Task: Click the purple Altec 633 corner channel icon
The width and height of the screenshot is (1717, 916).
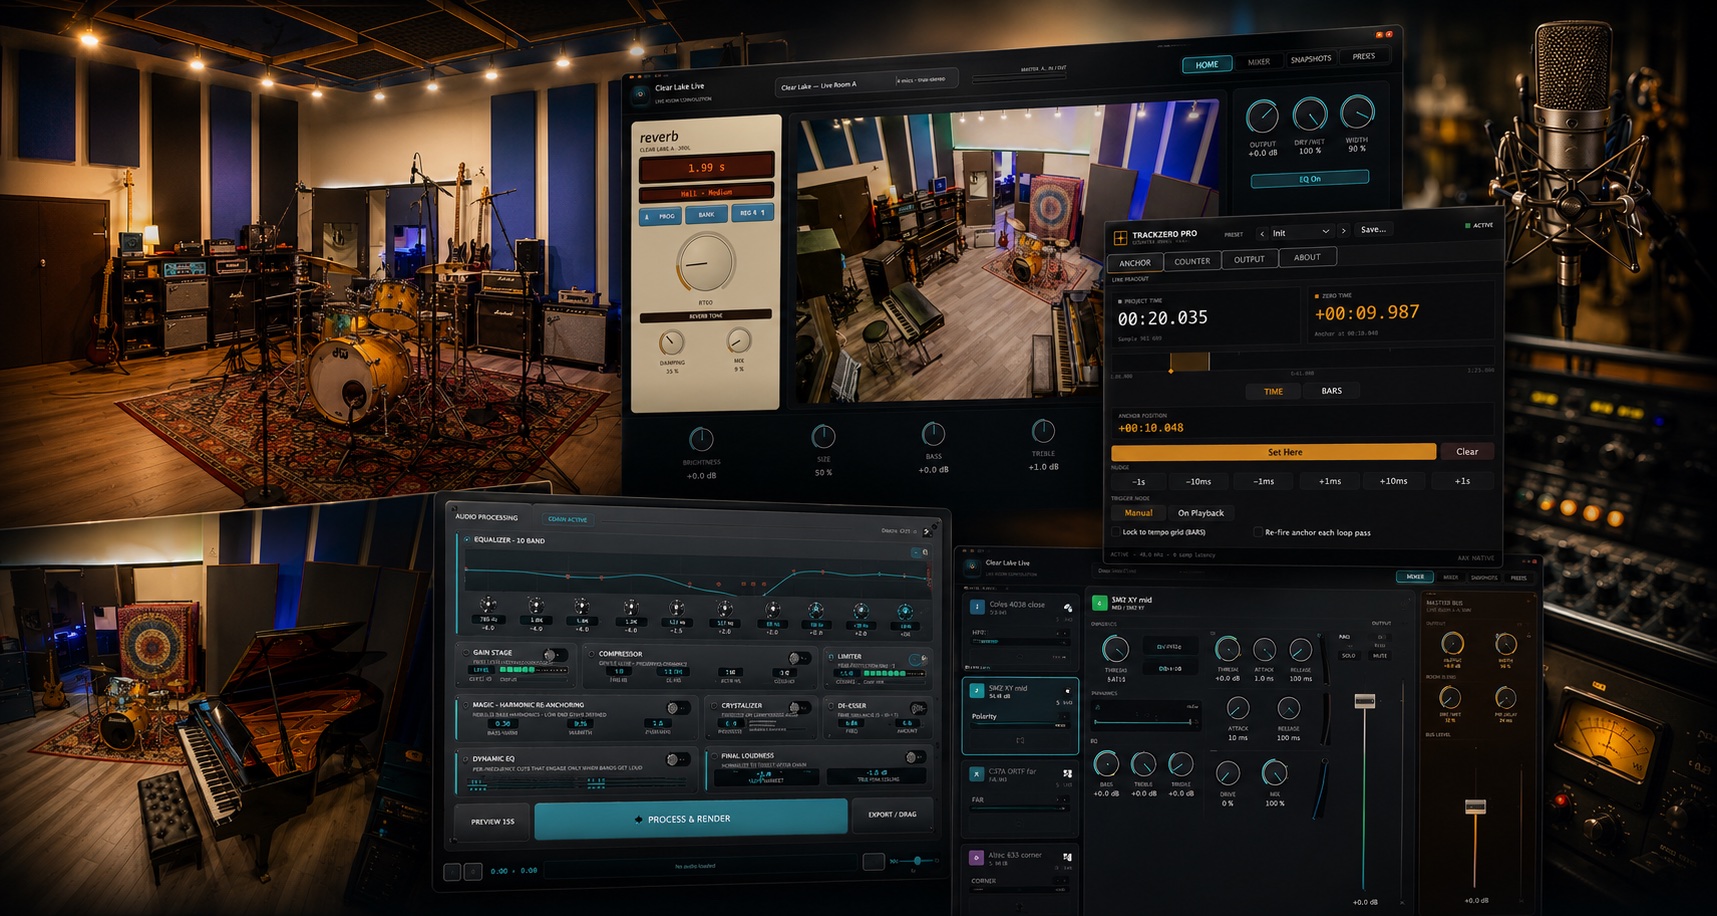Action: 976,858
